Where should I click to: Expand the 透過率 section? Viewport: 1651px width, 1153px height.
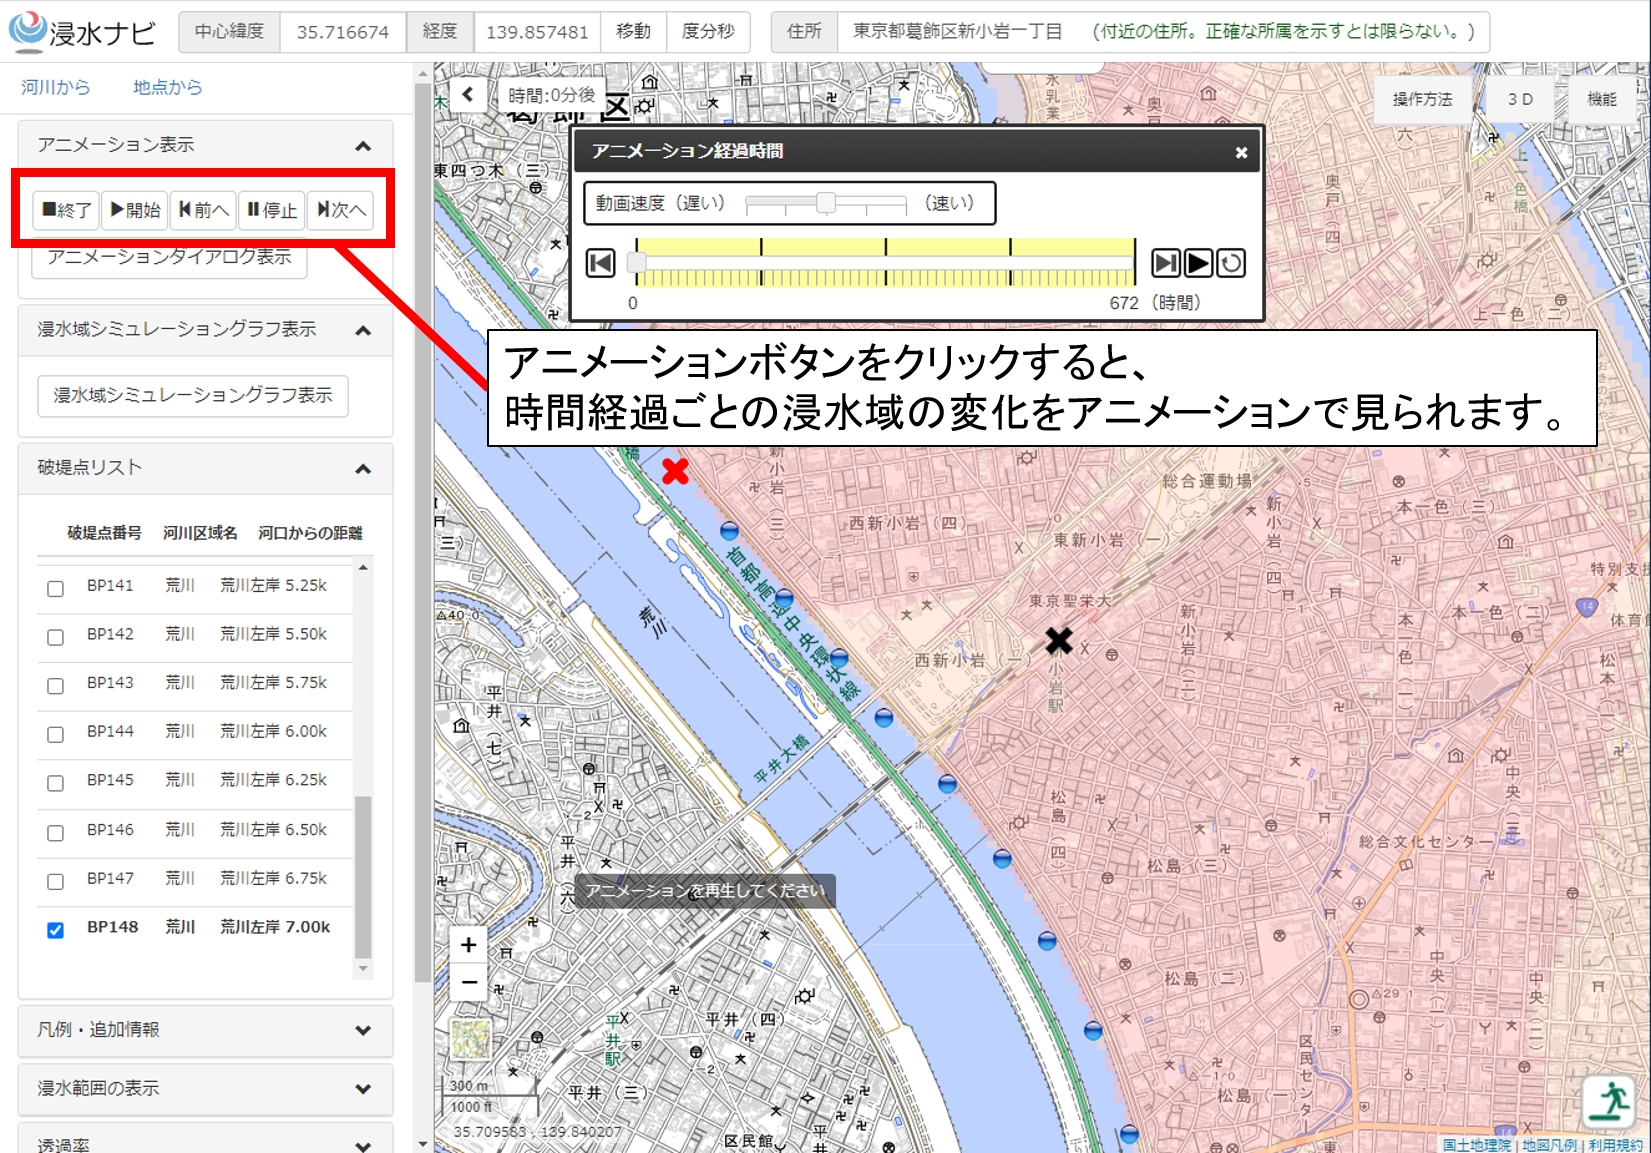[363, 1145]
